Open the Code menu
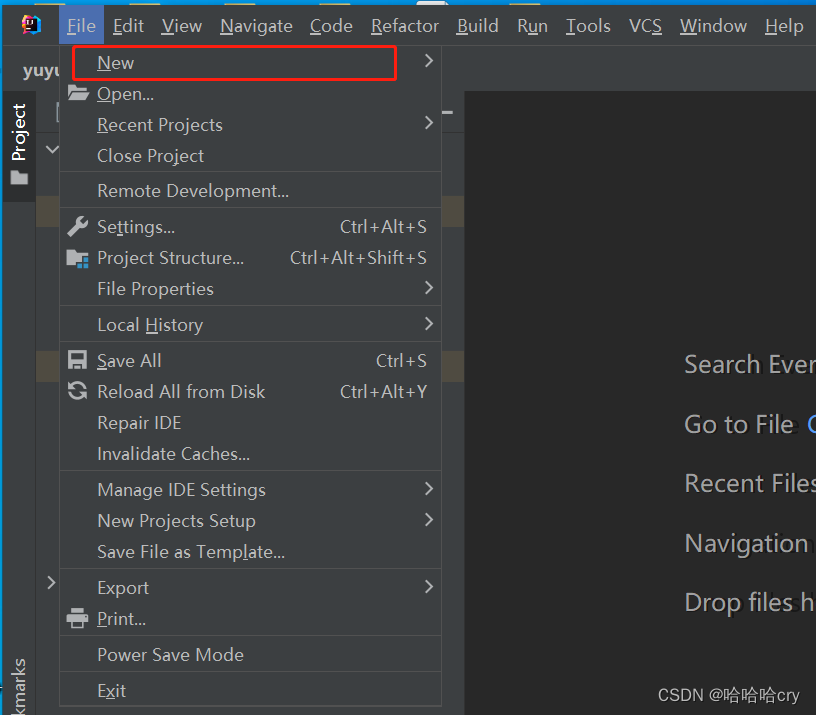816x715 pixels. coord(331,25)
